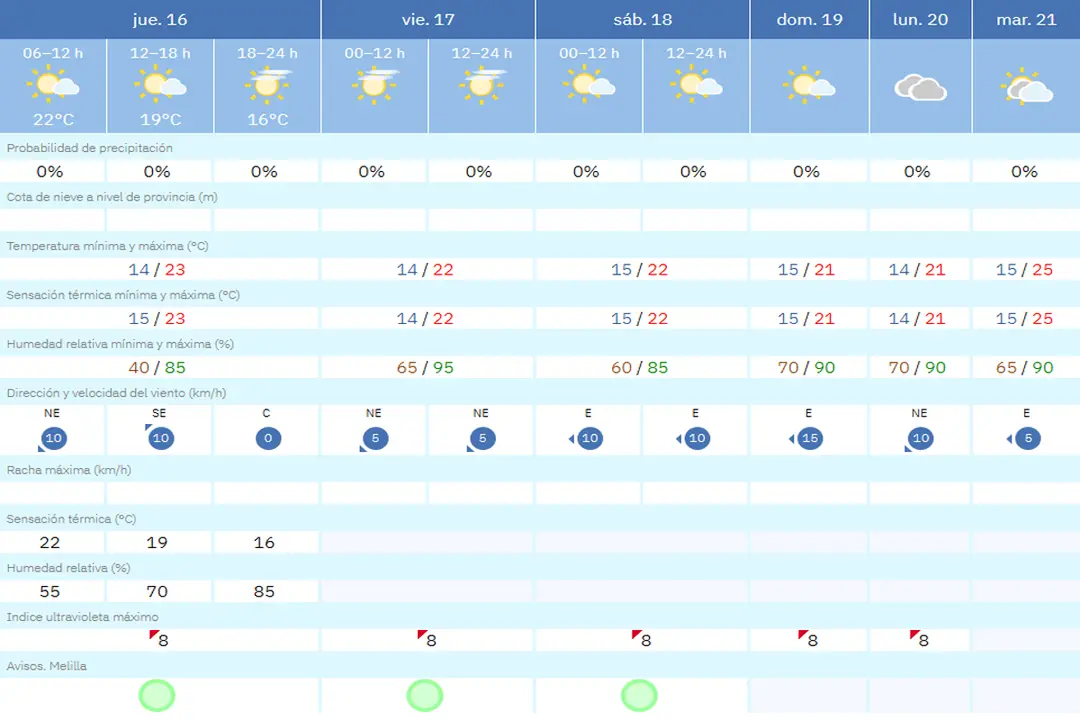1080x720 pixels.
Task: Click the UV index 8 for jue. 16
Action: coord(159,639)
